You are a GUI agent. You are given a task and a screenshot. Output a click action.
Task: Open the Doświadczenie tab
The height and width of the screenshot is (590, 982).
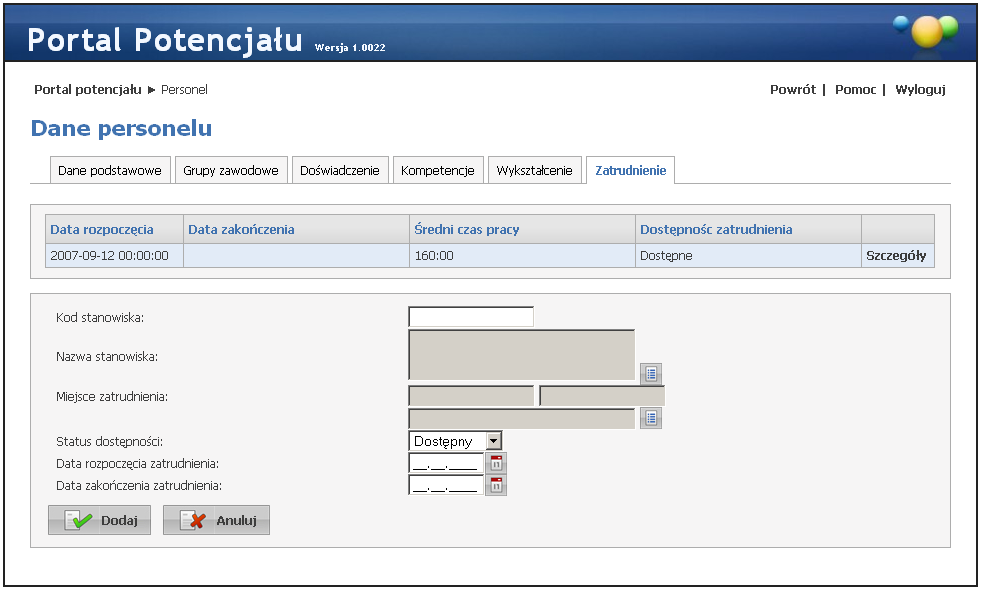click(340, 170)
